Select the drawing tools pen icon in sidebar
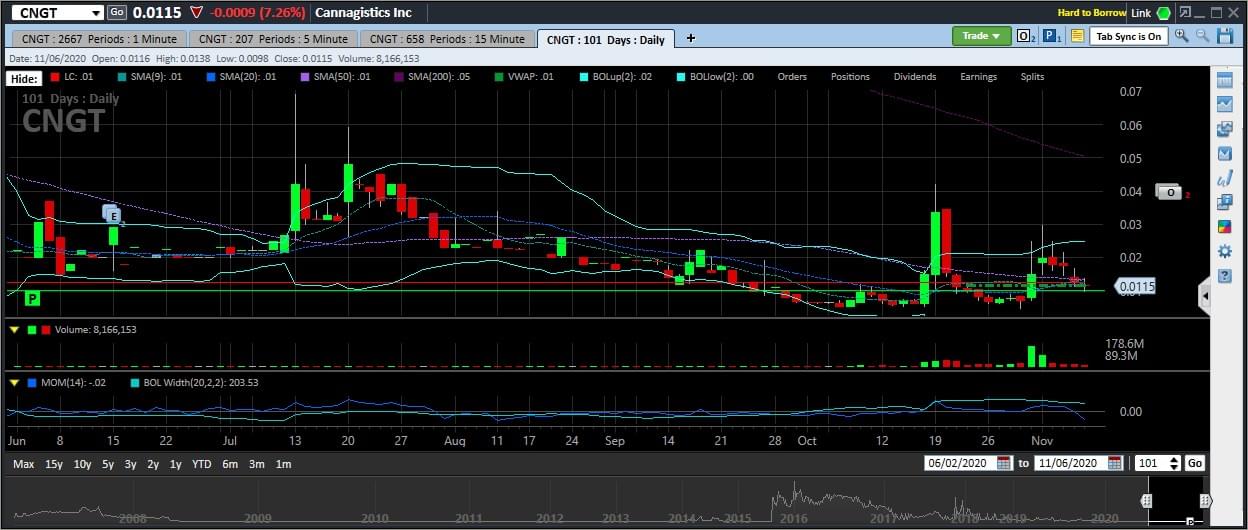Screen dimensions: 1248x530 pos(1225,178)
